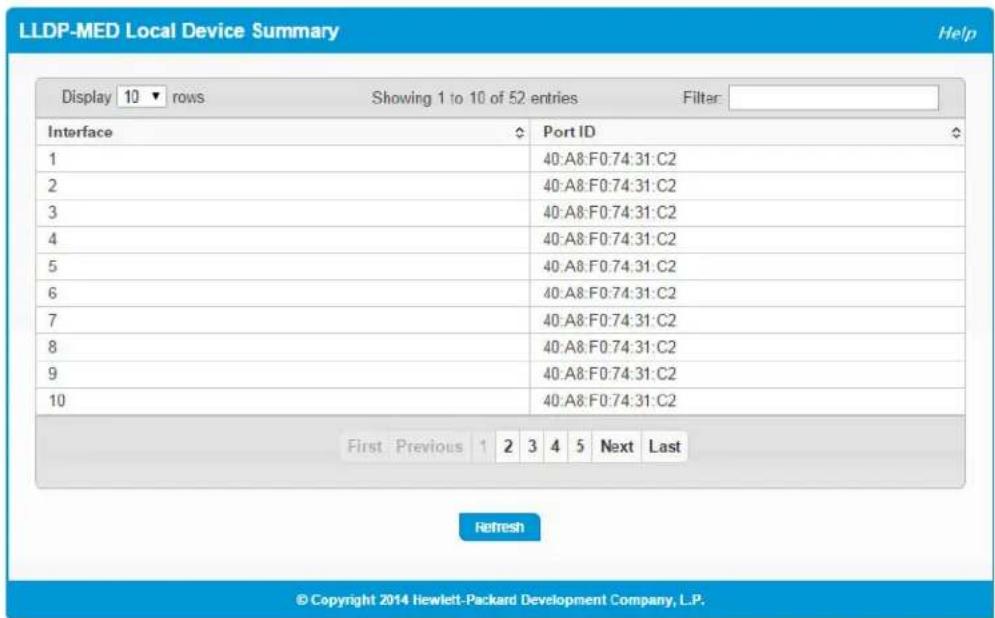Select the Port ID column header
The width and height of the screenshot is (995, 618).
click(x=748, y=132)
